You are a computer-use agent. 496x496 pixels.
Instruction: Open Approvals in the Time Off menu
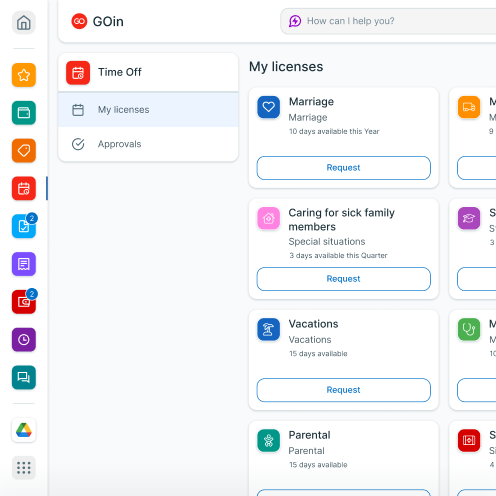pyautogui.click(x=148, y=144)
